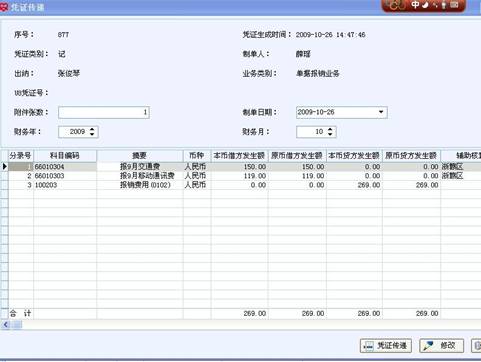Click the 报9月交通费 summary cell
The image size is (481, 362).
point(140,167)
